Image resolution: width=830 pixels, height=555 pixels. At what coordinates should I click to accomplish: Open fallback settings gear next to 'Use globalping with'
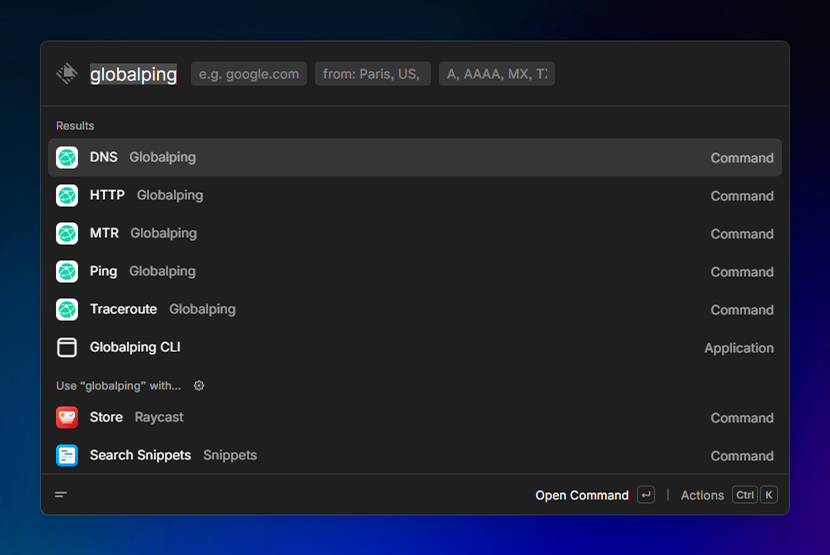coord(199,386)
